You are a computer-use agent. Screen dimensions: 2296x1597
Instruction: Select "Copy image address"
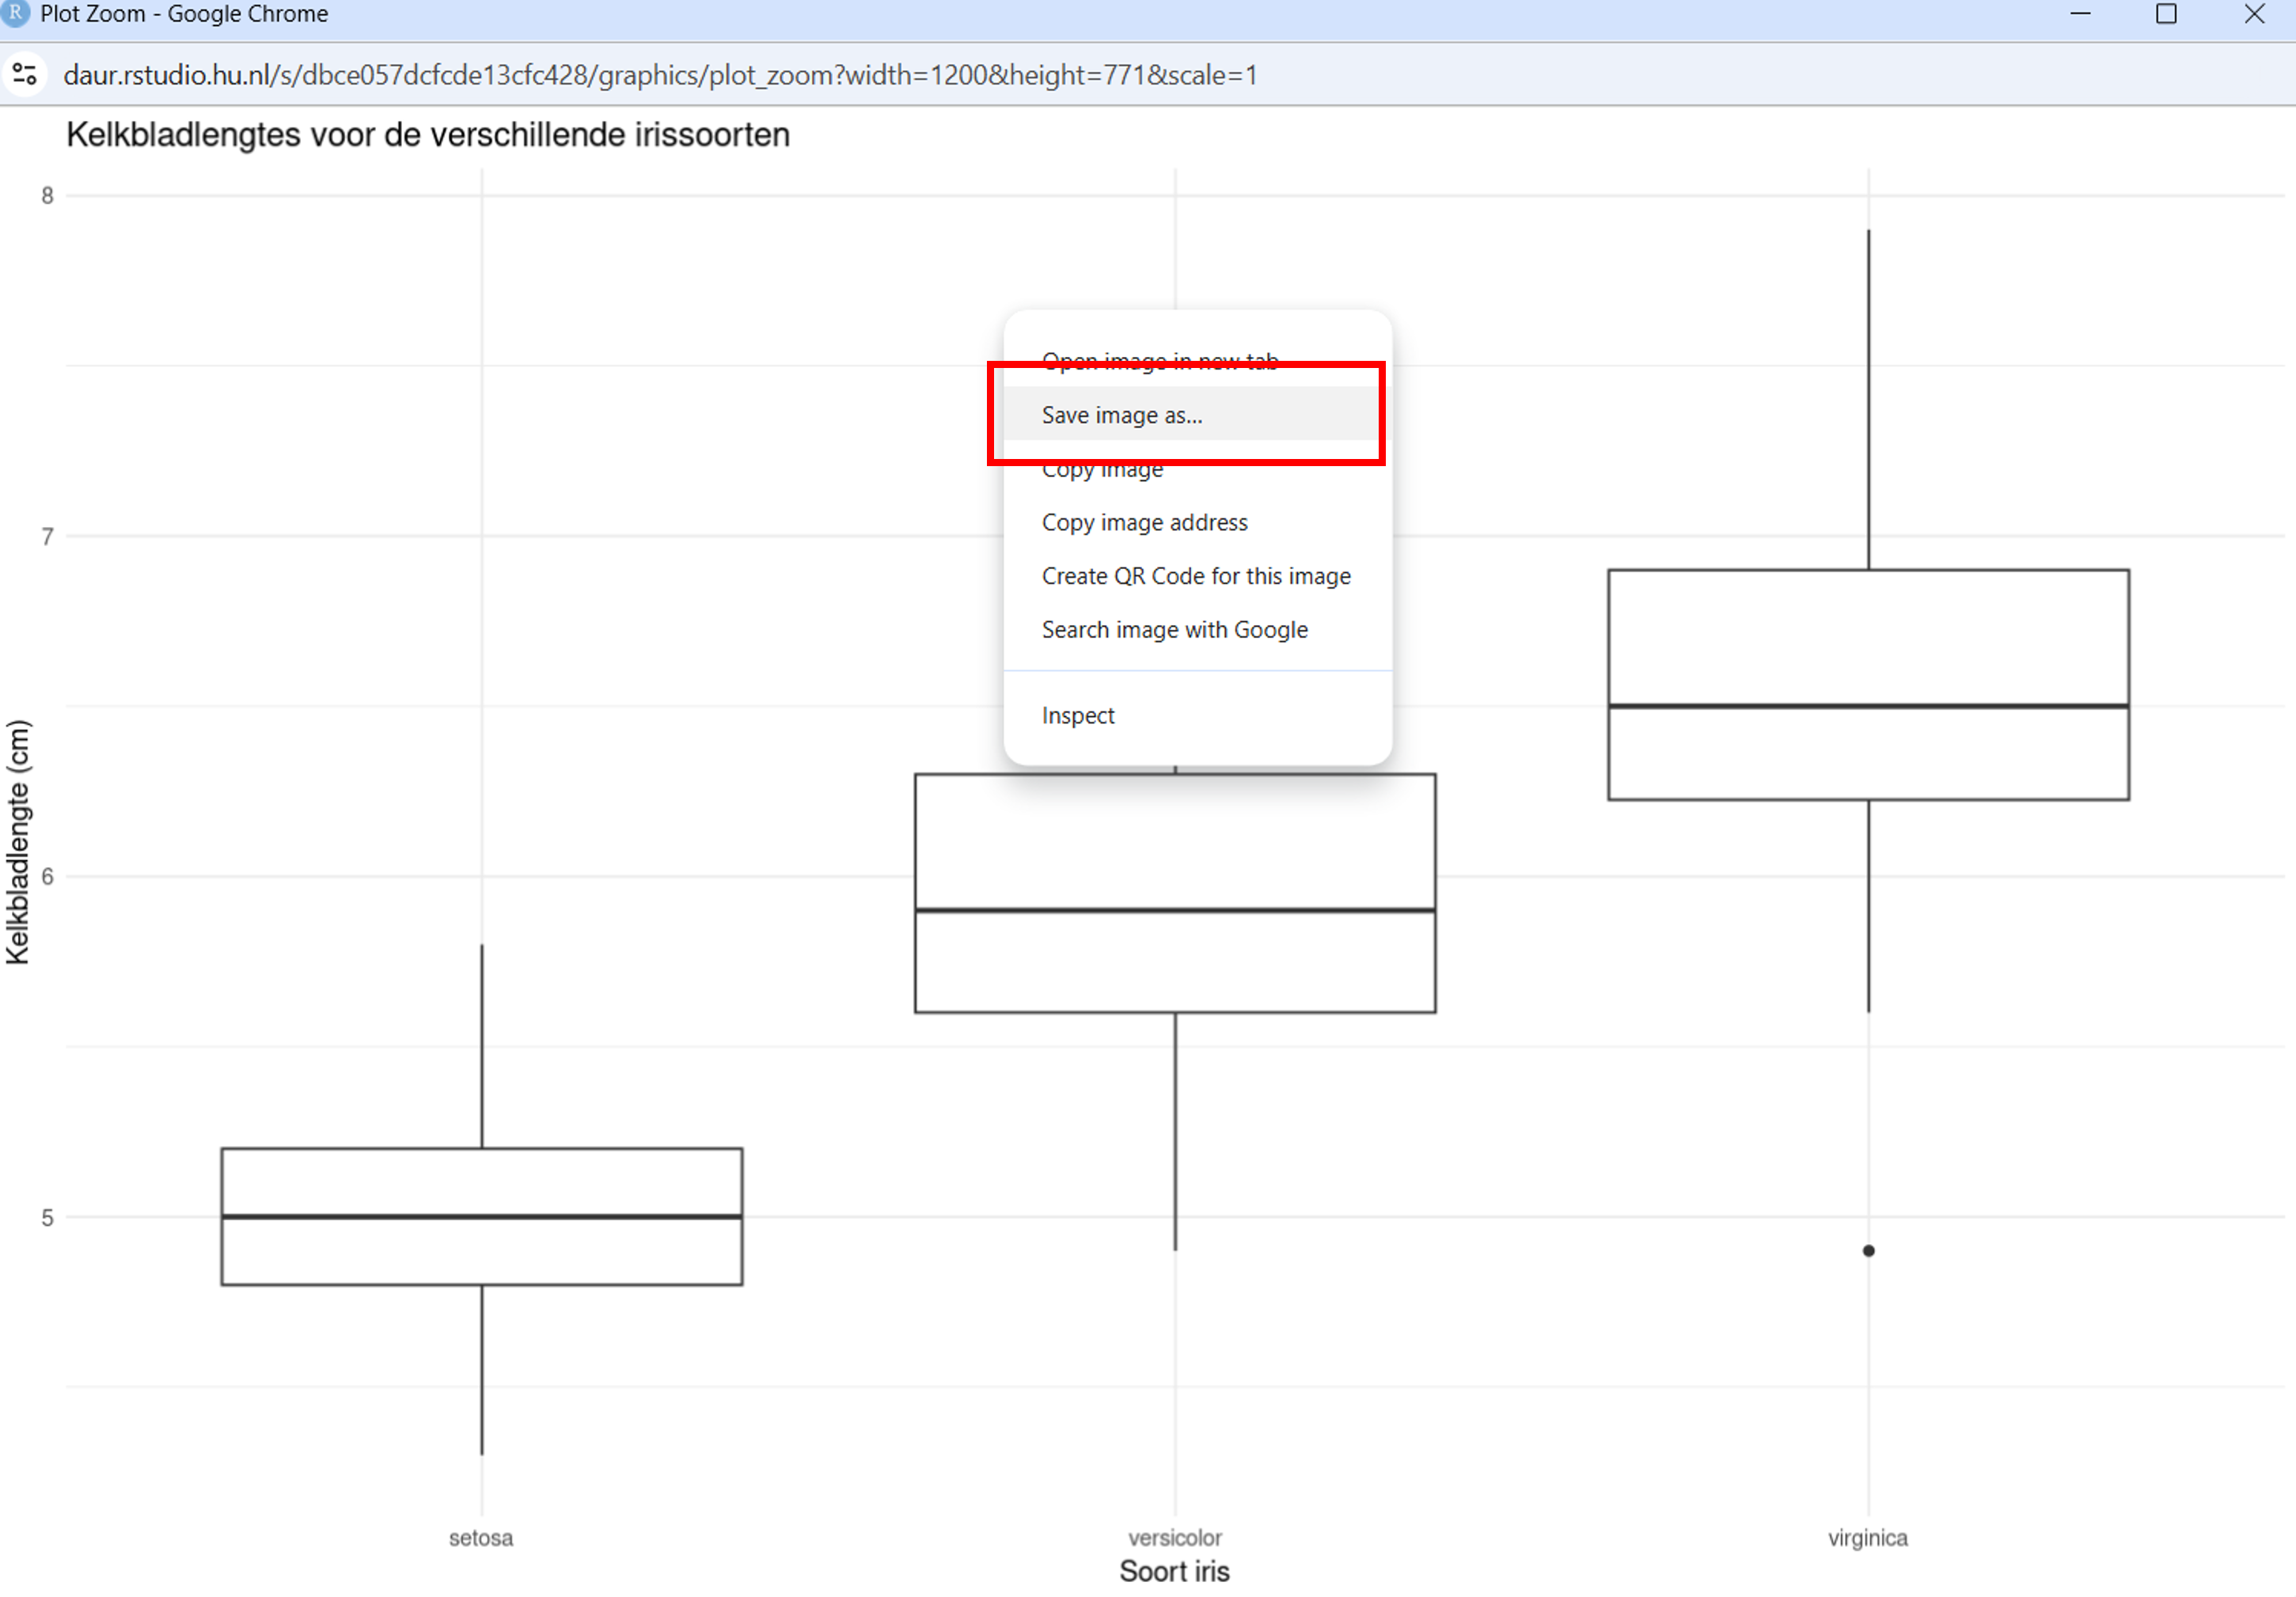pos(1144,522)
